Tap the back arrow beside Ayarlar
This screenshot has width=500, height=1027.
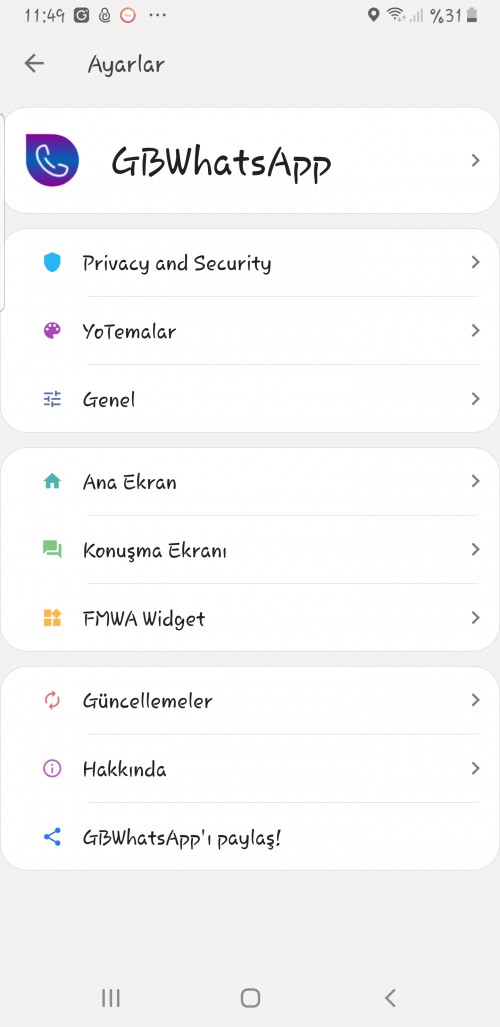click(x=33, y=64)
